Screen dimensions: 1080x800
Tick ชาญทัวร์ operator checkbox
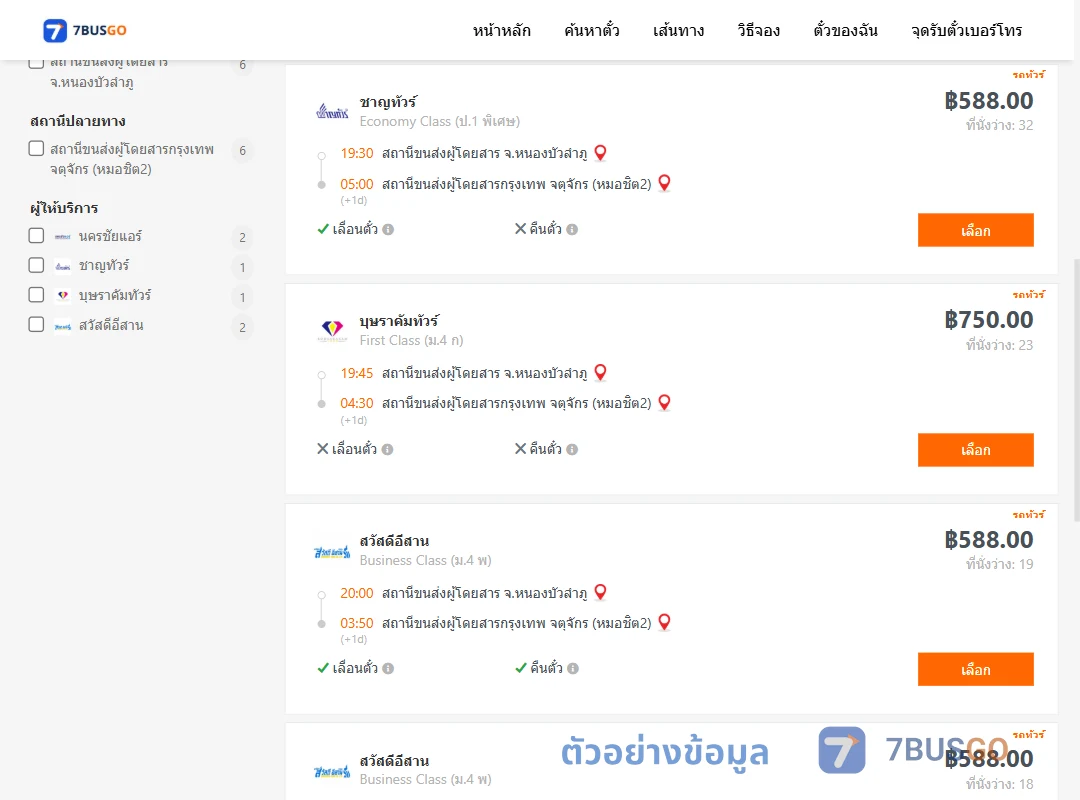click(37, 265)
